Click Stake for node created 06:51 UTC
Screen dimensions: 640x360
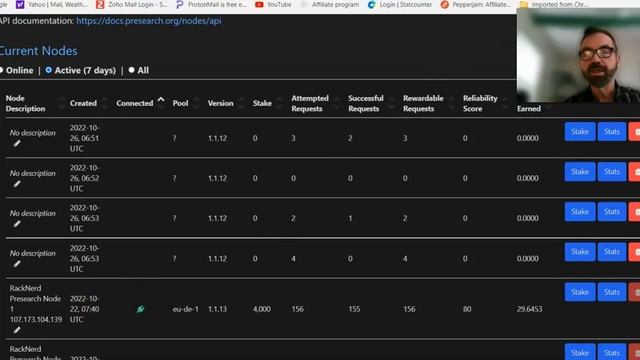[580, 131]
